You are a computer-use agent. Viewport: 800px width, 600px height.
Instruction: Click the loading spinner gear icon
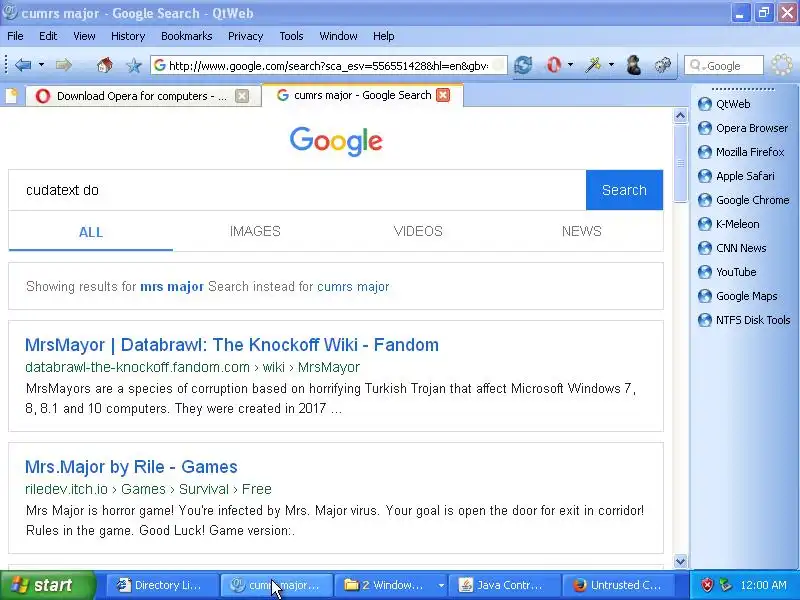(782, 65)
